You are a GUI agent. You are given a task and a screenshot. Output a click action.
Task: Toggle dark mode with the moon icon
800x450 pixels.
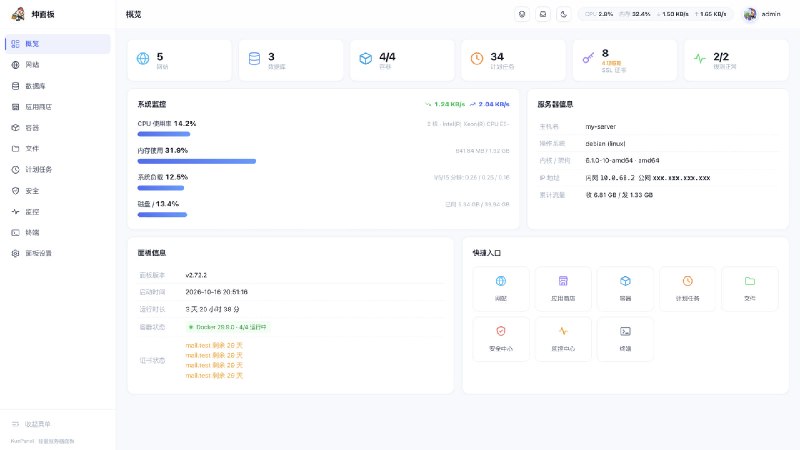[563, 14]
